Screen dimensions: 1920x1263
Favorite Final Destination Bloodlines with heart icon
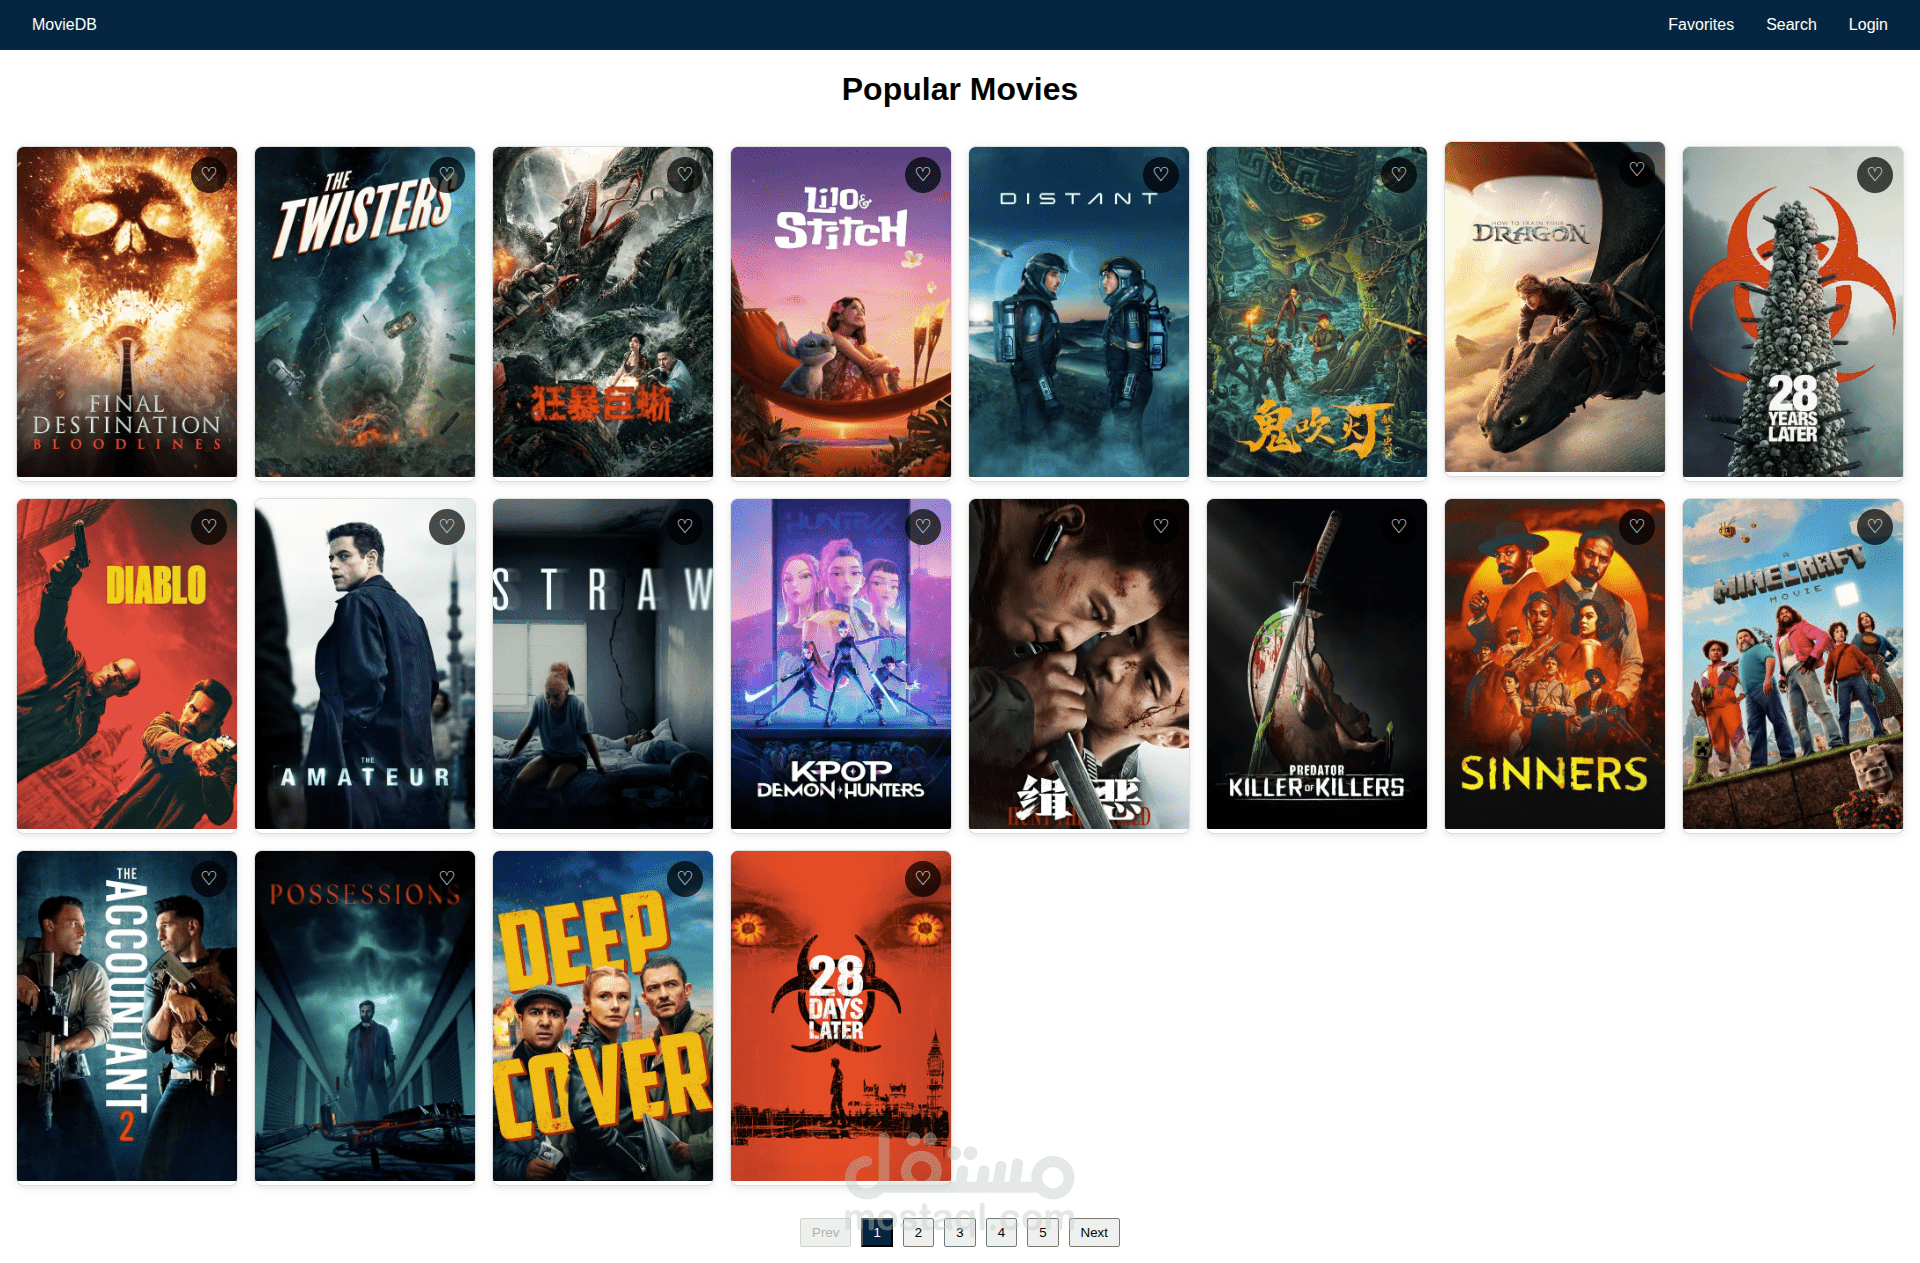(209, 175)
